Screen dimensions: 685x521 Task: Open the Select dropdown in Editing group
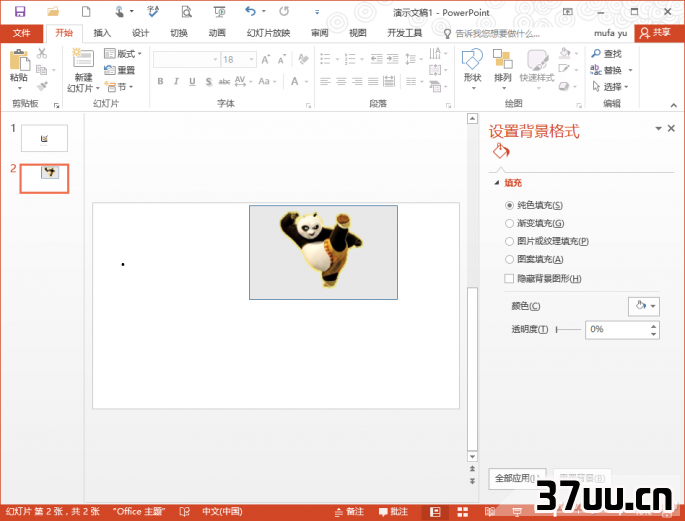[611, 87]
